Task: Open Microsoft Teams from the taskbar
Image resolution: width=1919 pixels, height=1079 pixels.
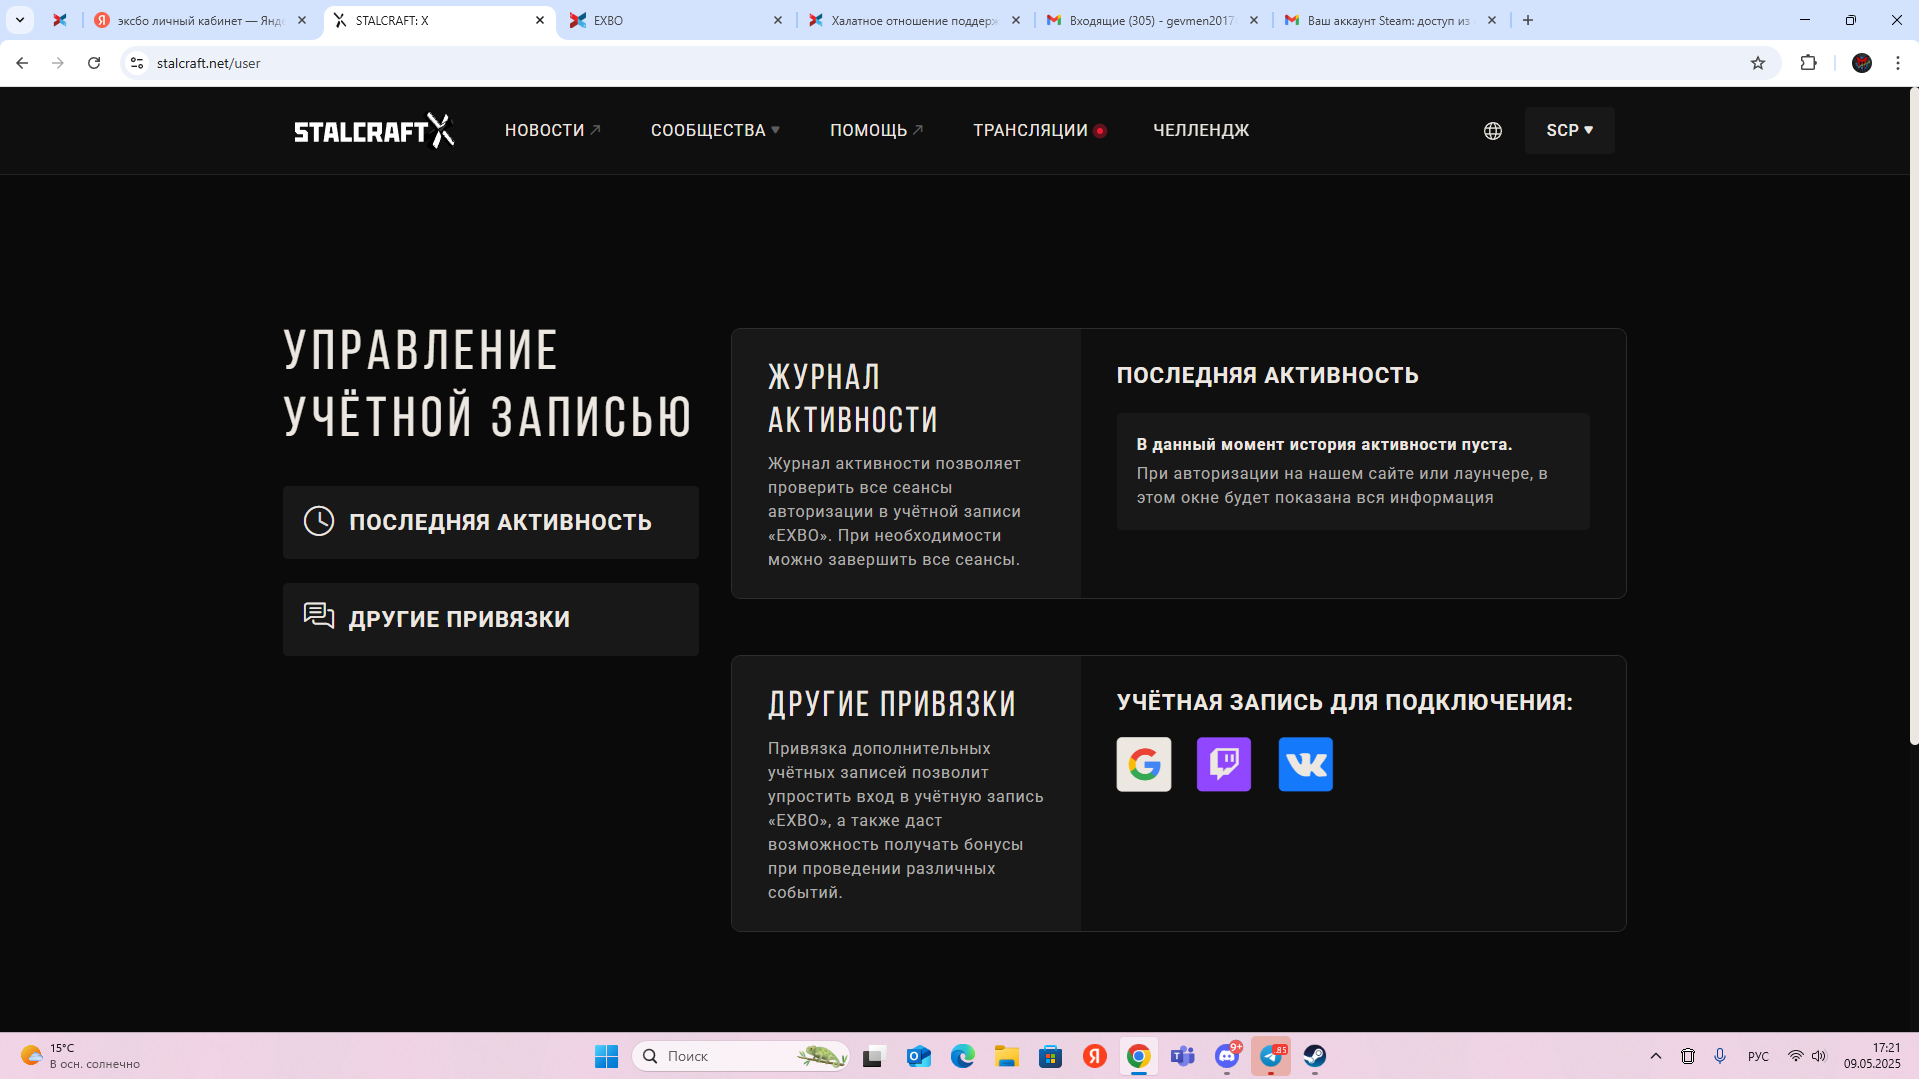Action: click(x=1182, y=1056)
